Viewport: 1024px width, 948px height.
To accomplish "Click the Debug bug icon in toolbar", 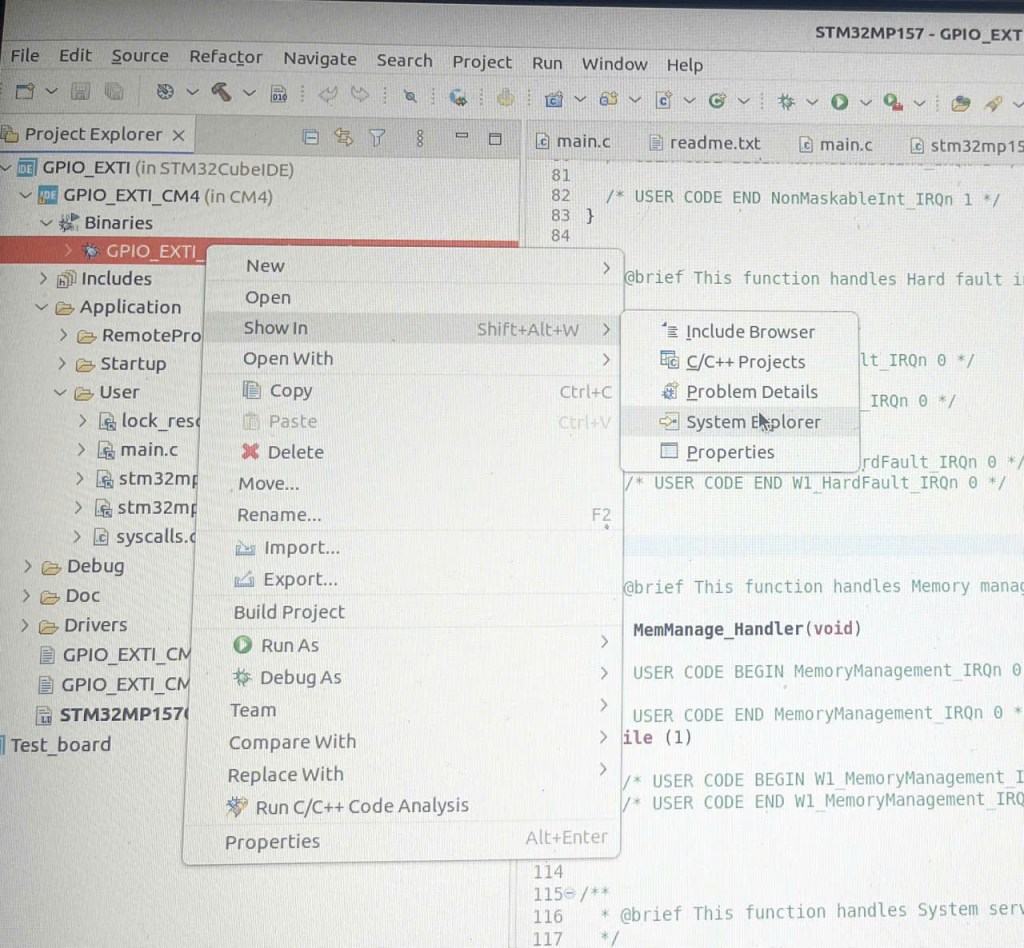I will (x=787, y=101).
